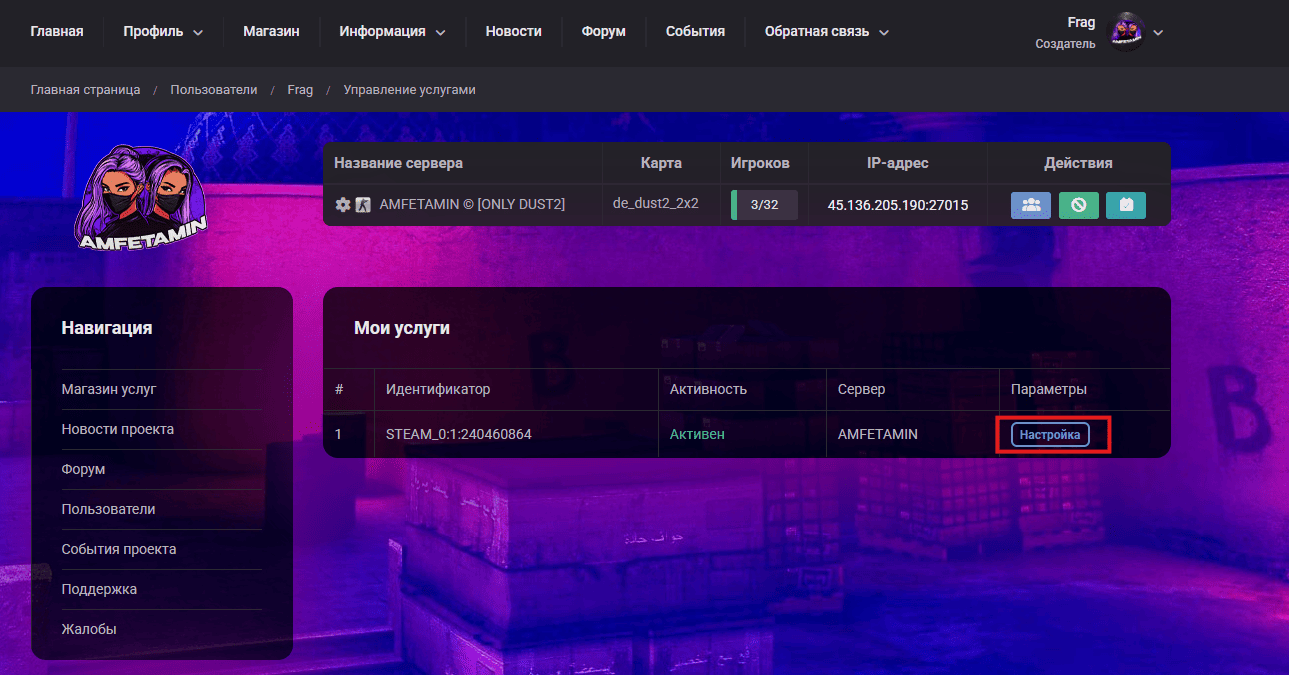Open Магазин услуг in the navigation sidebar

tap(109, 389)
